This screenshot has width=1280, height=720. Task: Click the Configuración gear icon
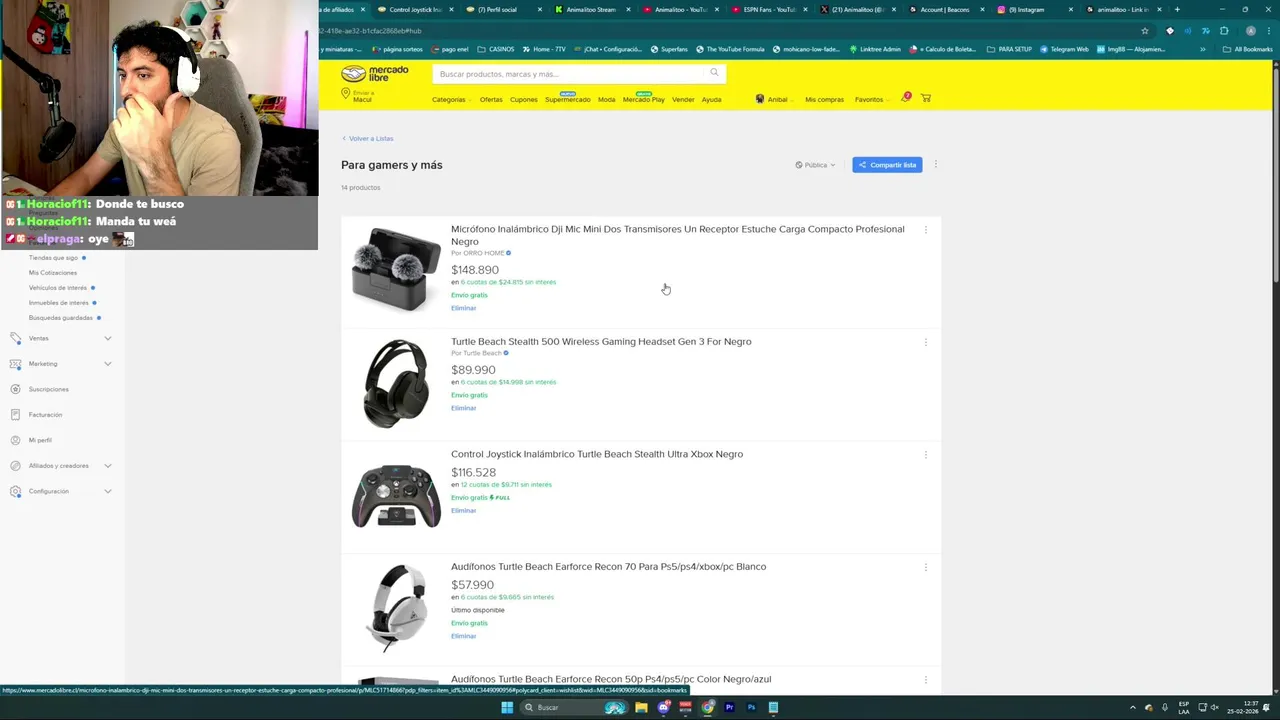15,491
